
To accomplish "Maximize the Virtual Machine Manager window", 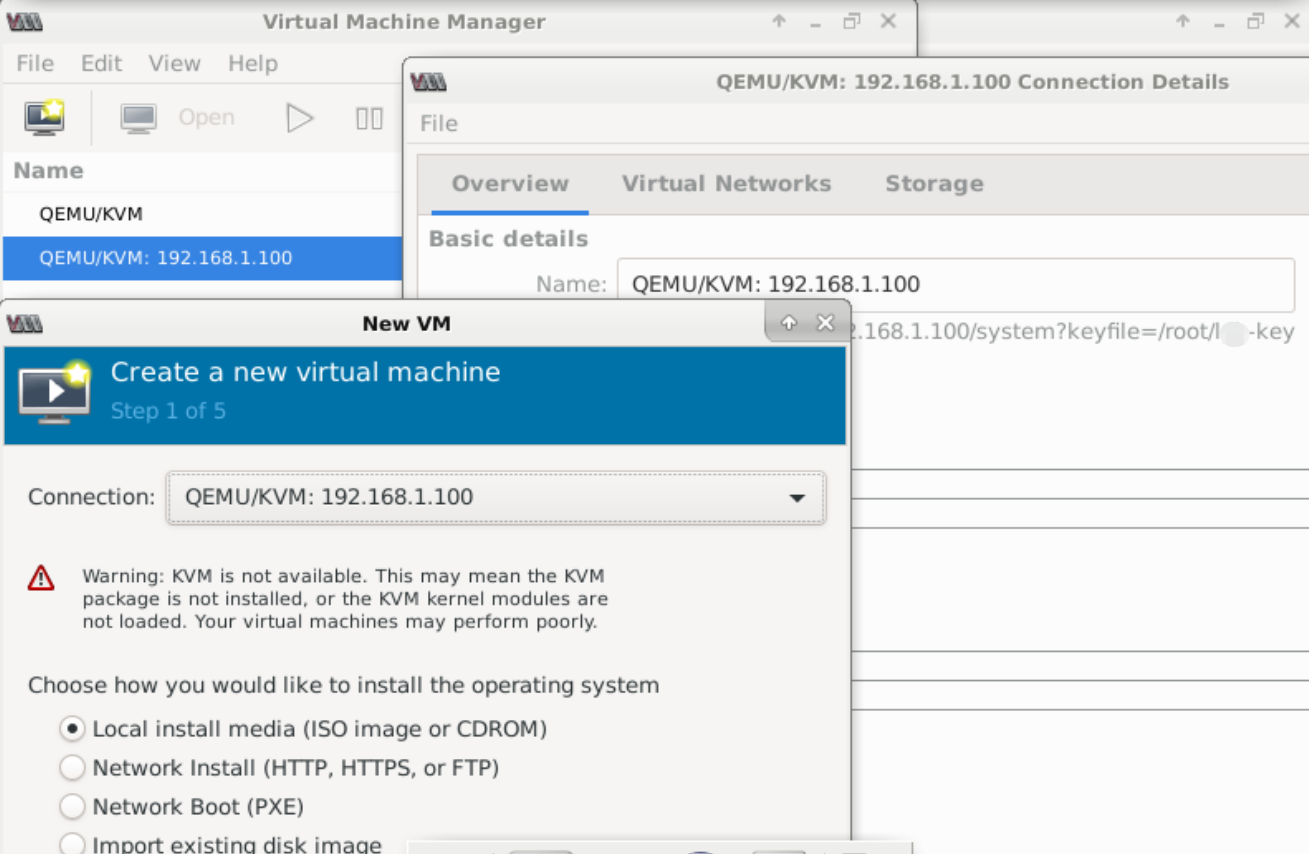I will click(x=852, y=21).
